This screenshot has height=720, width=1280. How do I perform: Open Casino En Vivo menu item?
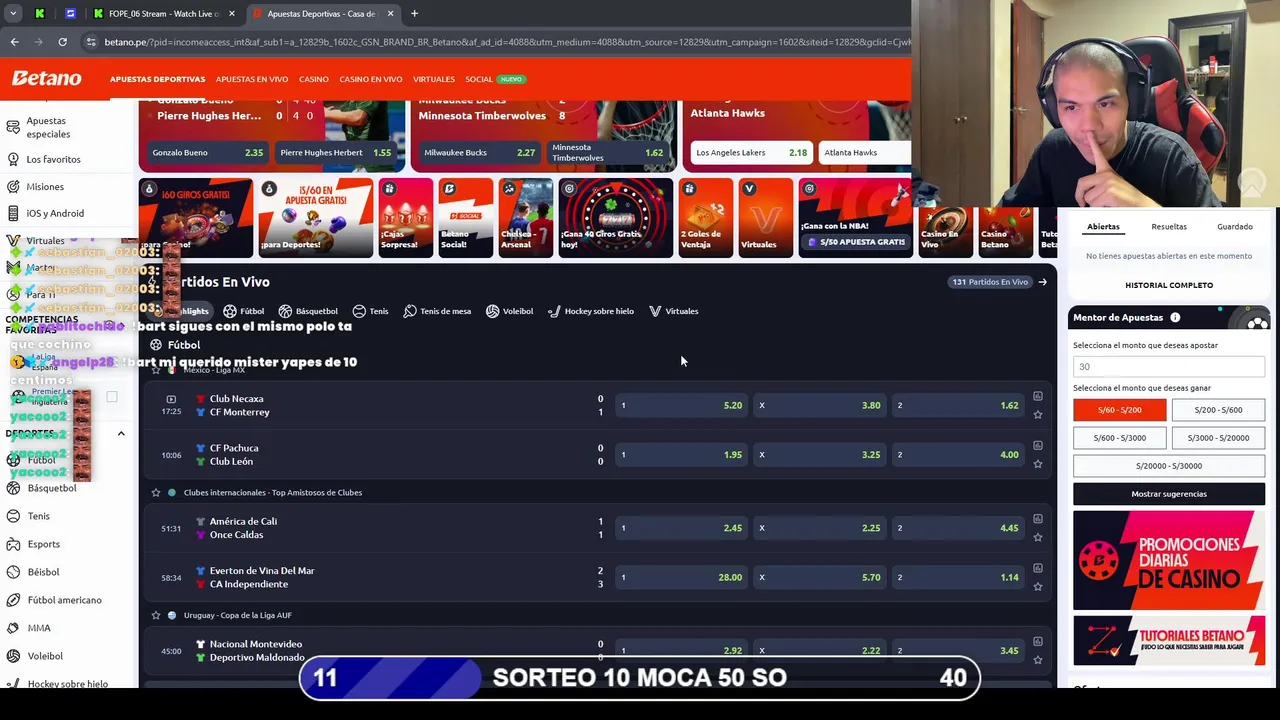[371, 79]
